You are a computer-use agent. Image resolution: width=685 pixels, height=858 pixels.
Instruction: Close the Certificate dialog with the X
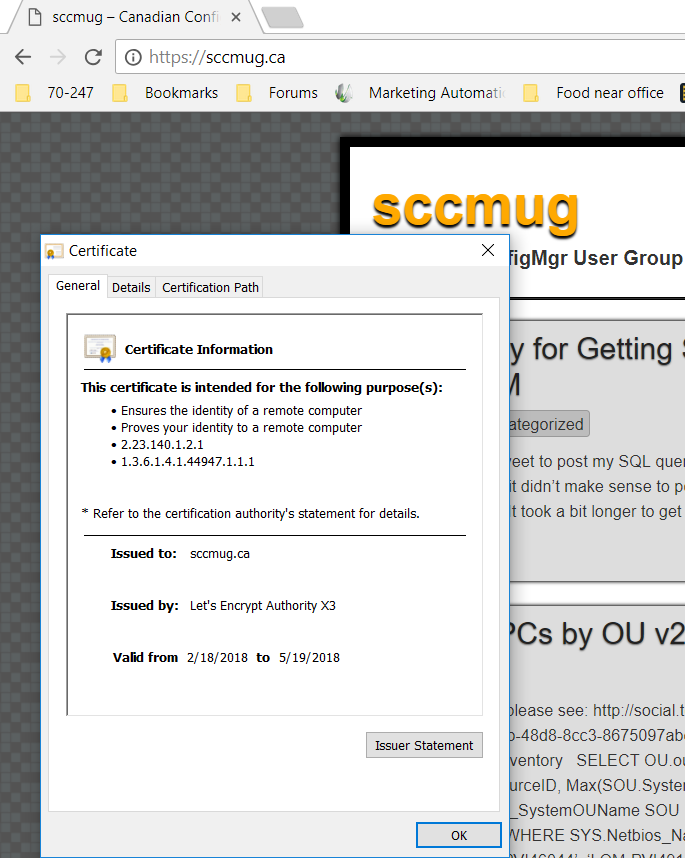pyautogui.click(x=488, y=250)
